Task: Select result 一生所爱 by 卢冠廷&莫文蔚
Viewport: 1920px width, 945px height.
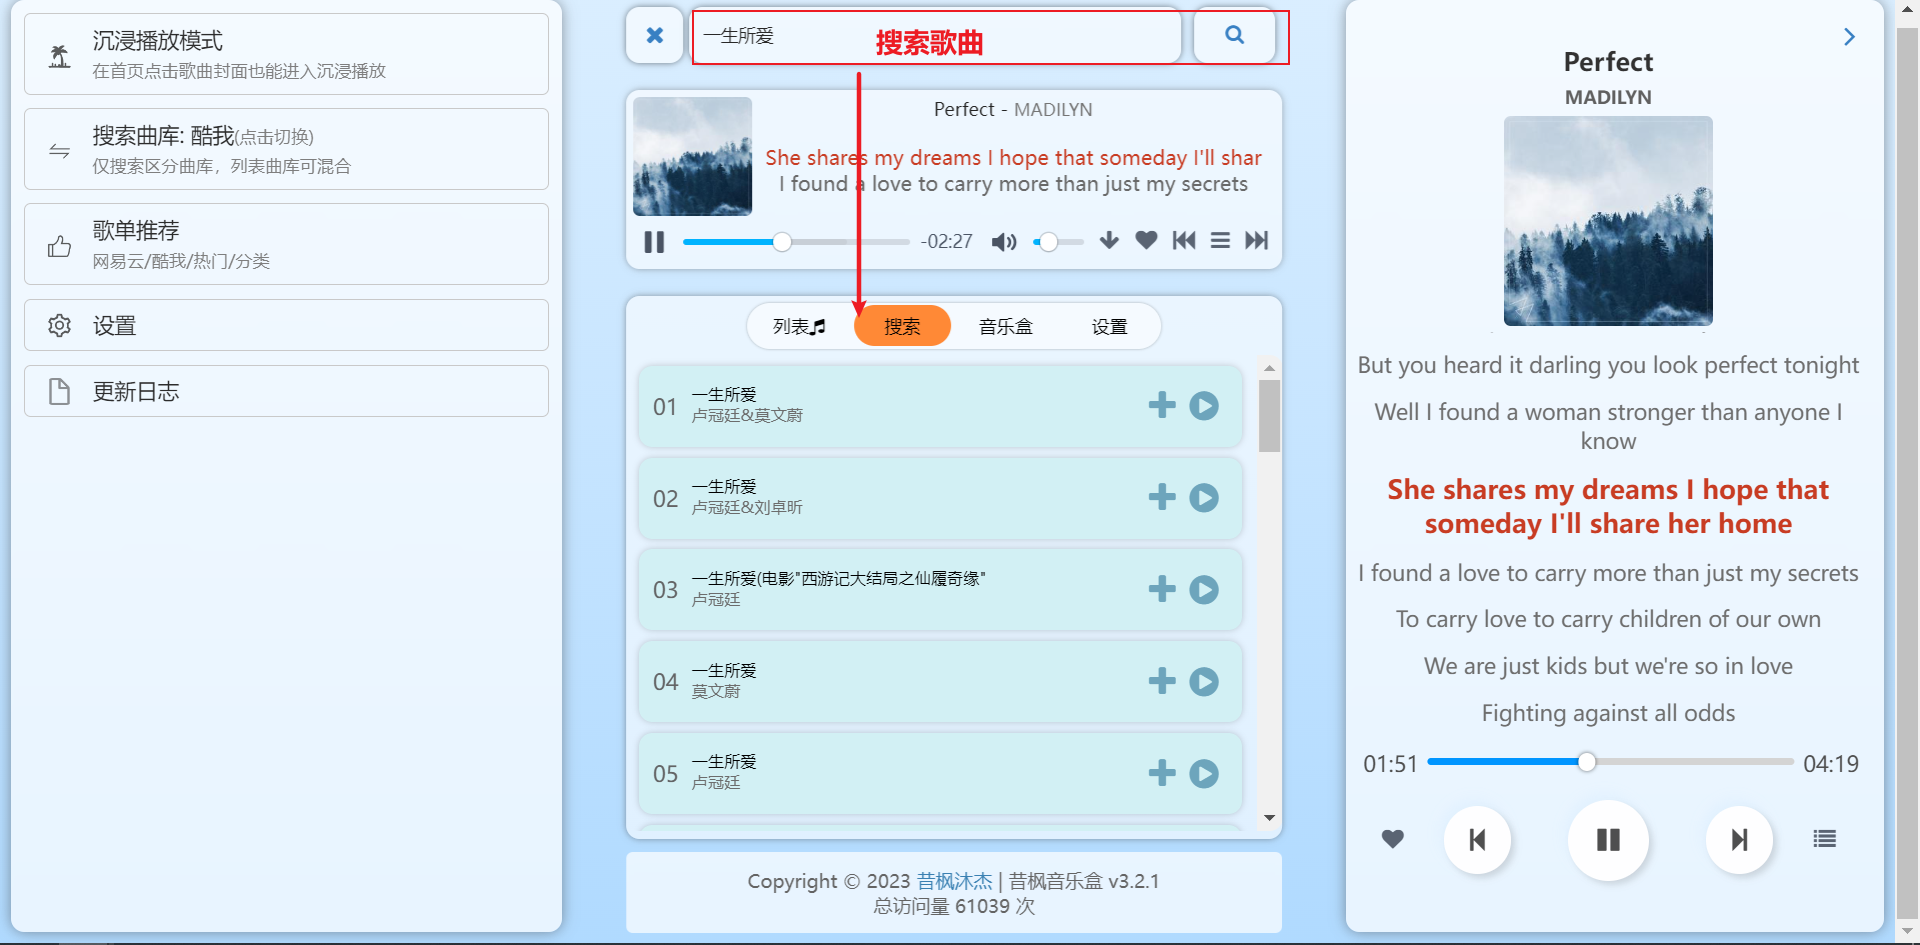Action: coord(940,406)
